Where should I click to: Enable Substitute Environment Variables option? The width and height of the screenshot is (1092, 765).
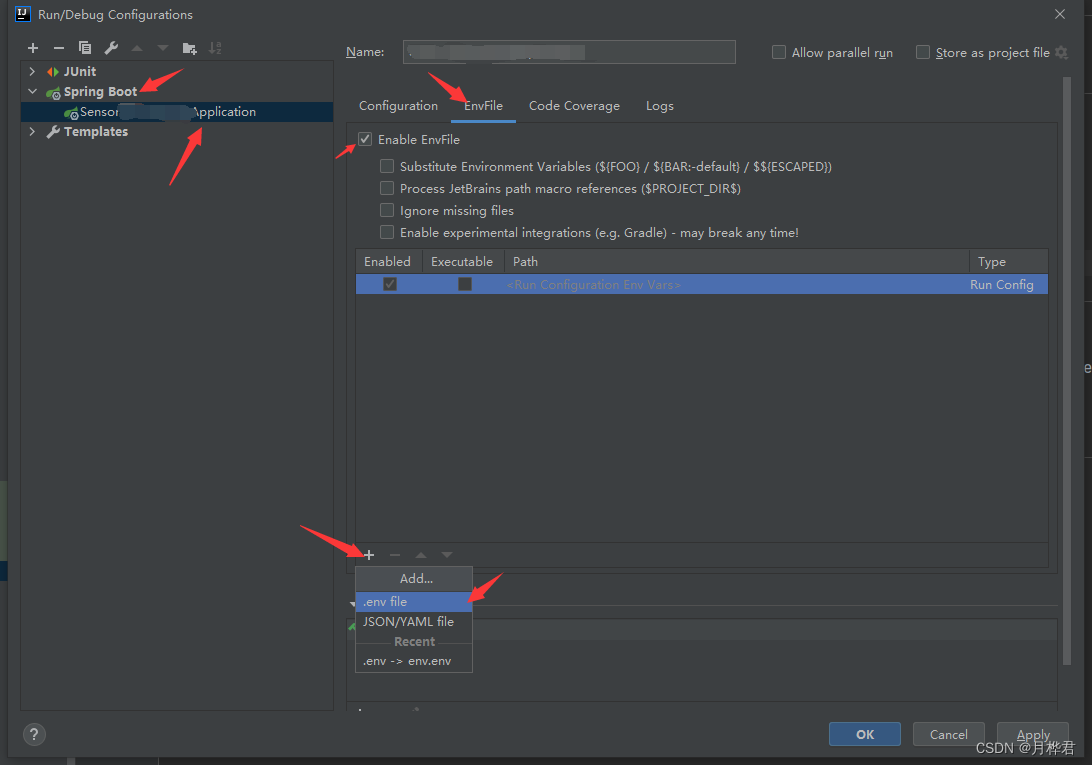pyautogui.click(x=387, y=166)
